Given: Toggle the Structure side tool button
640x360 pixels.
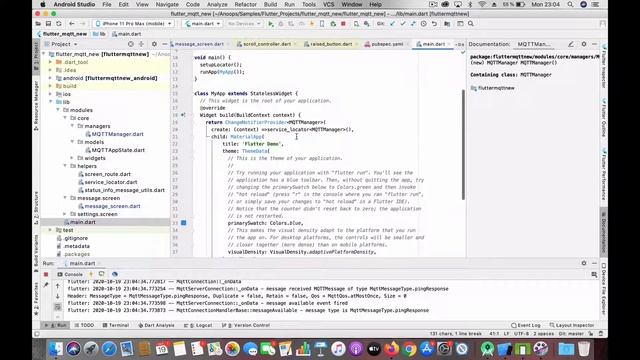Looking at the screenshot, I should (36, 207).
